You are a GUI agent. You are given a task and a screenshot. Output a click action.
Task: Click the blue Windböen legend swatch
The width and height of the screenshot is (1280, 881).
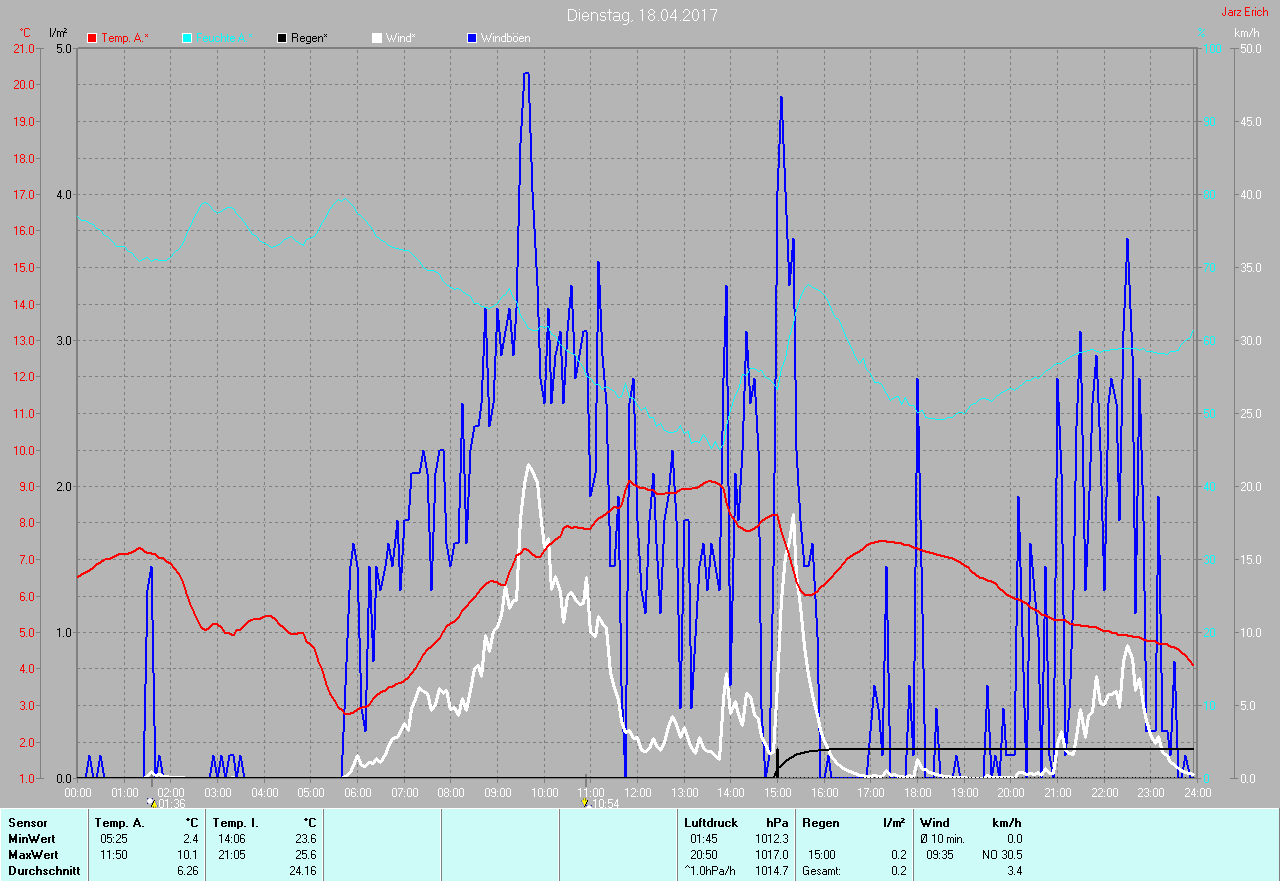[472, 38]
